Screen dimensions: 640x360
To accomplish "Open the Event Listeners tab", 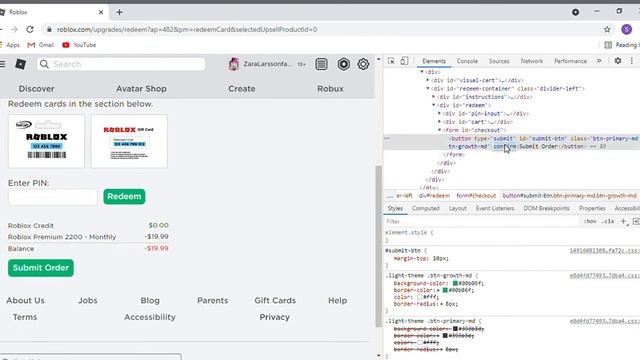I will [x=495, y=208].
